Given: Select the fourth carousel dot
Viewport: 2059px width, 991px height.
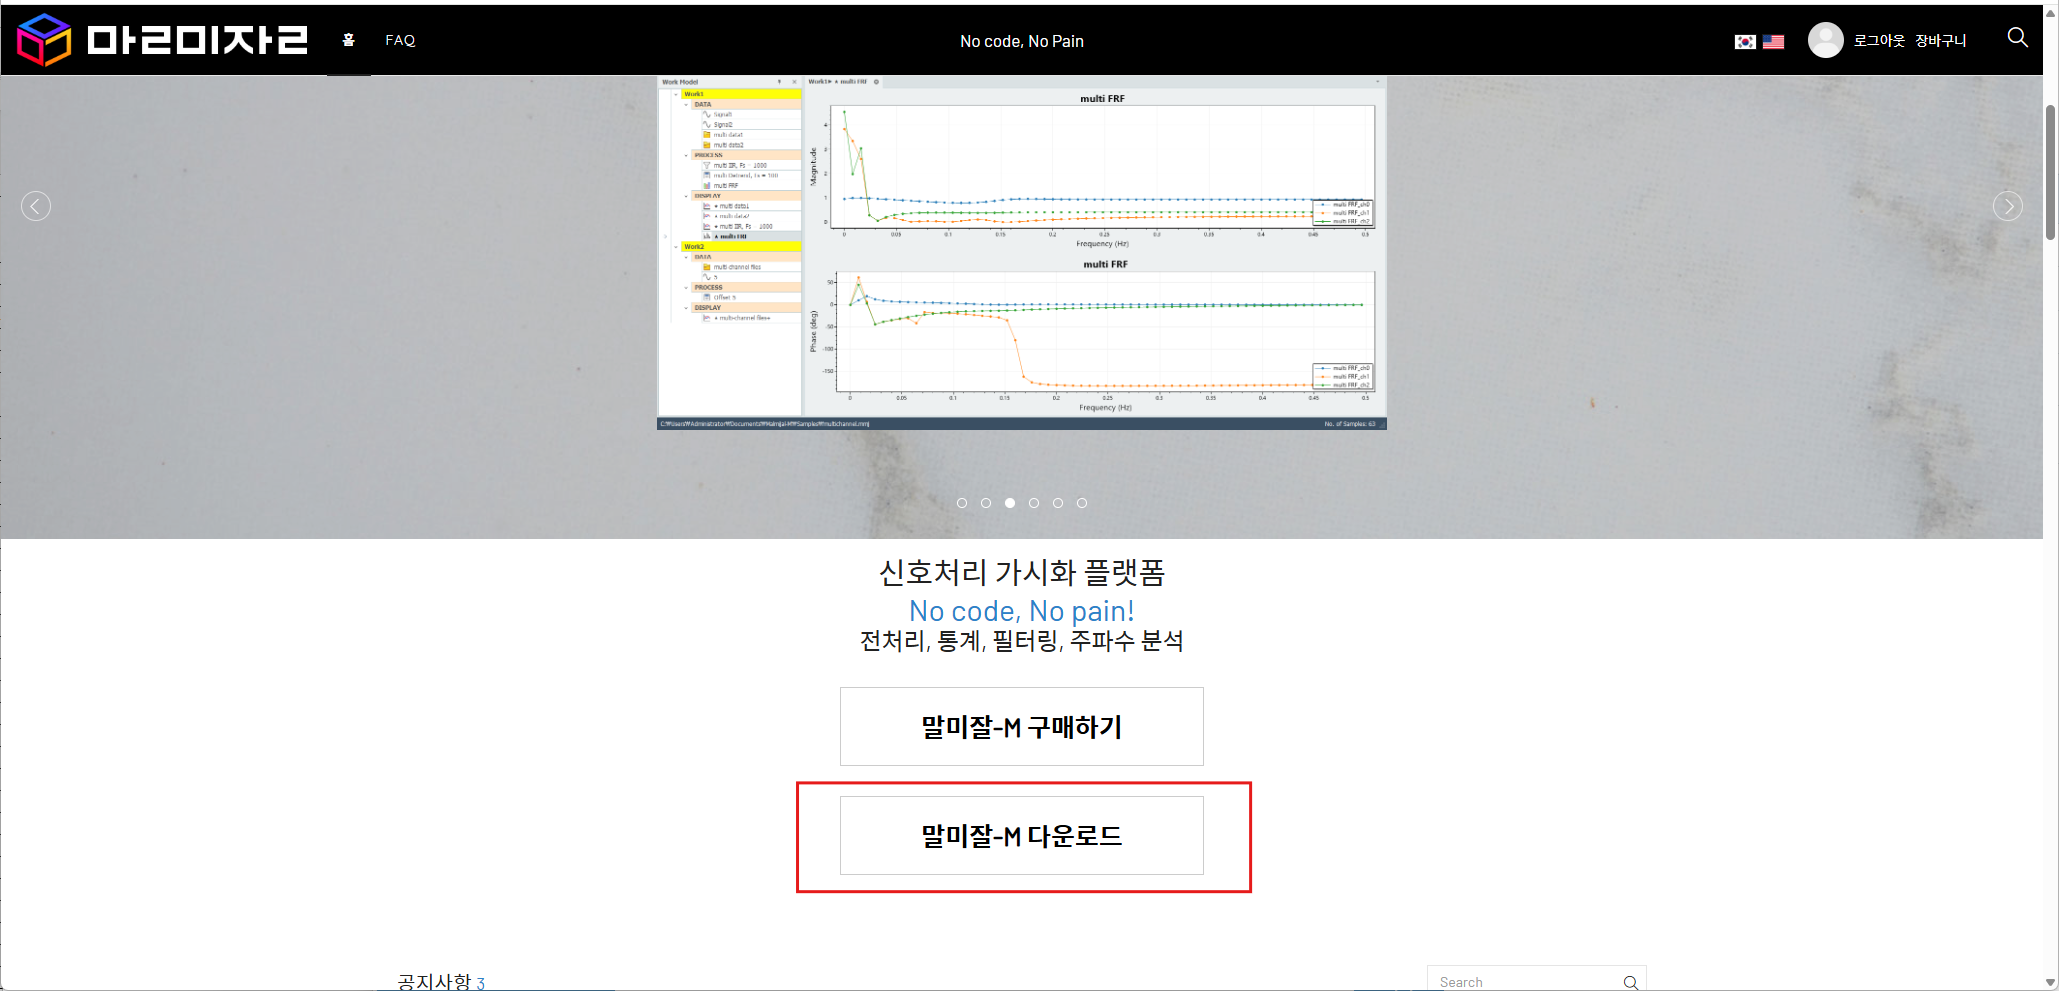Looking at the screenshot, I should [x=1034, y=503].
